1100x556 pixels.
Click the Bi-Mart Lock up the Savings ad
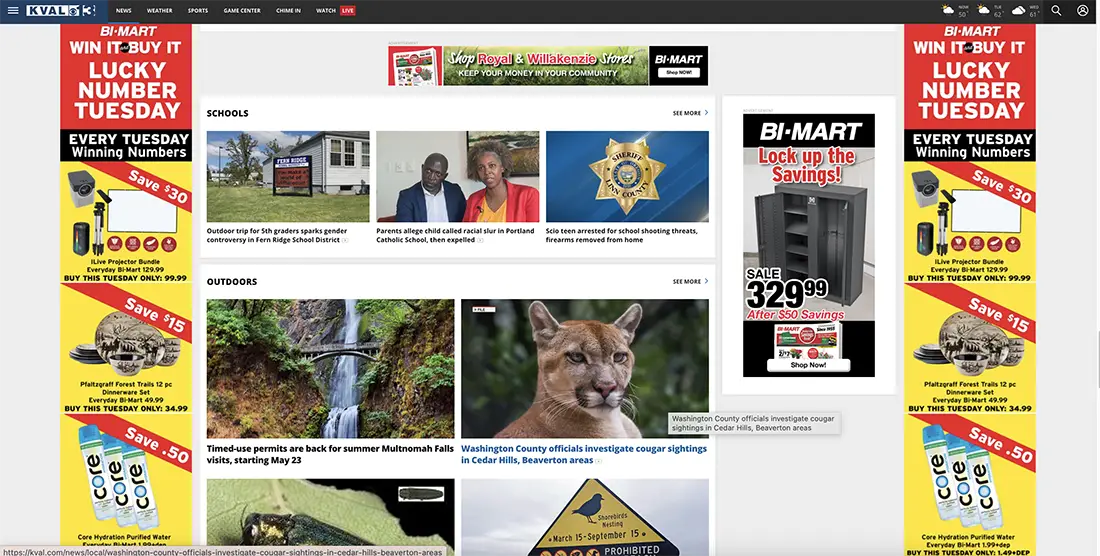tap(809, 245)
